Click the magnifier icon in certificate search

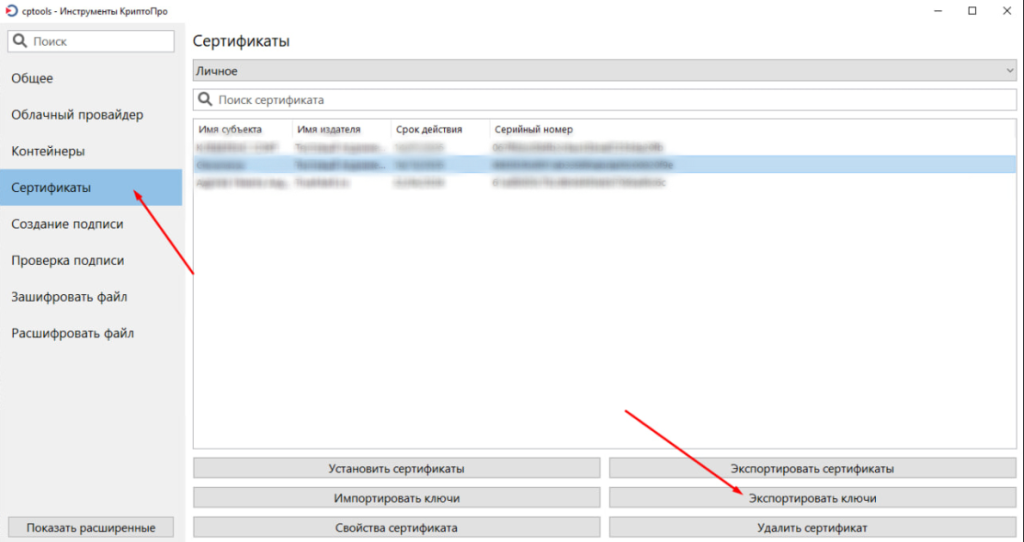pyautogui.click(x=206, y=100)
